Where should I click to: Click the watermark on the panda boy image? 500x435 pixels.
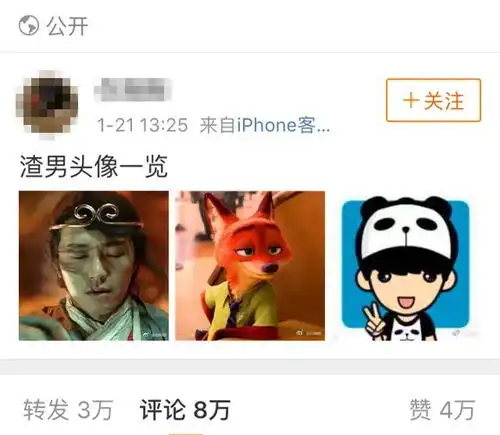(465, 333)
